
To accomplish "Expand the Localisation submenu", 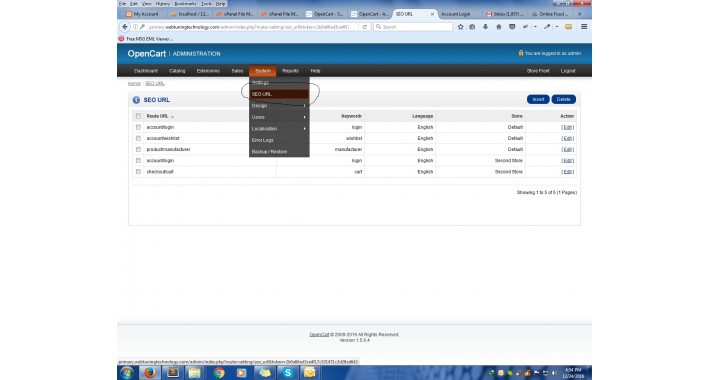I will [x=279, y=129].
